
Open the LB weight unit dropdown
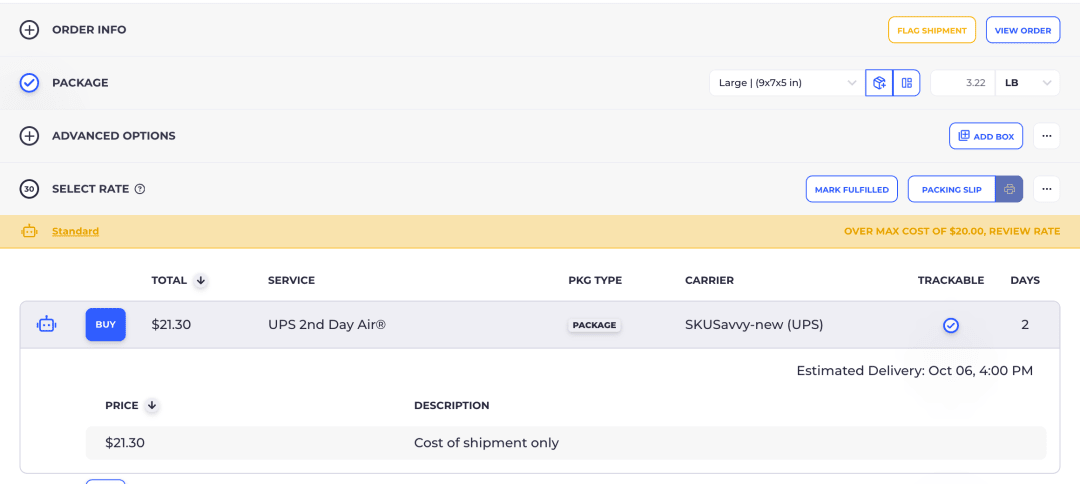(1028, 83)
